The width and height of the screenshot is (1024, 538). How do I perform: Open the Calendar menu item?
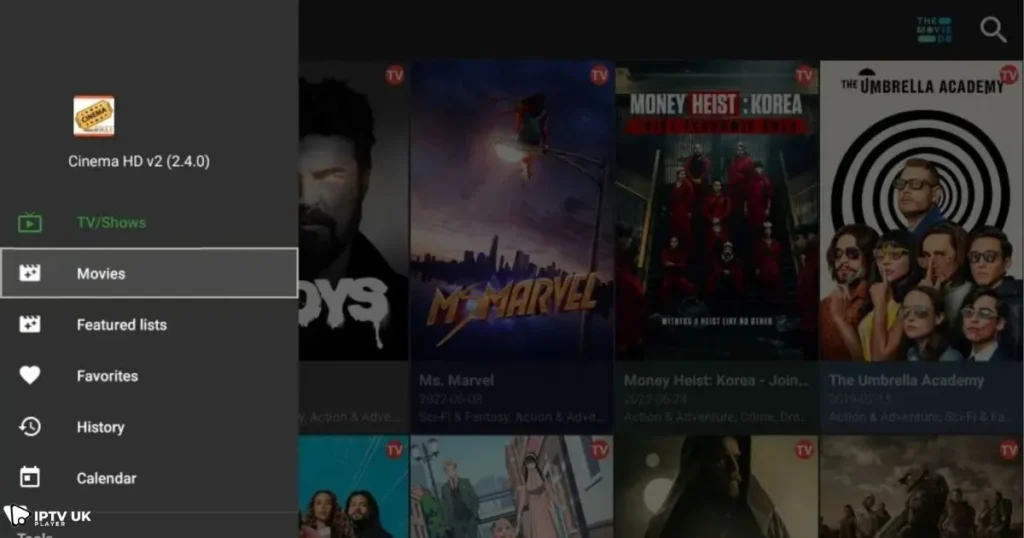pos(149,478)
